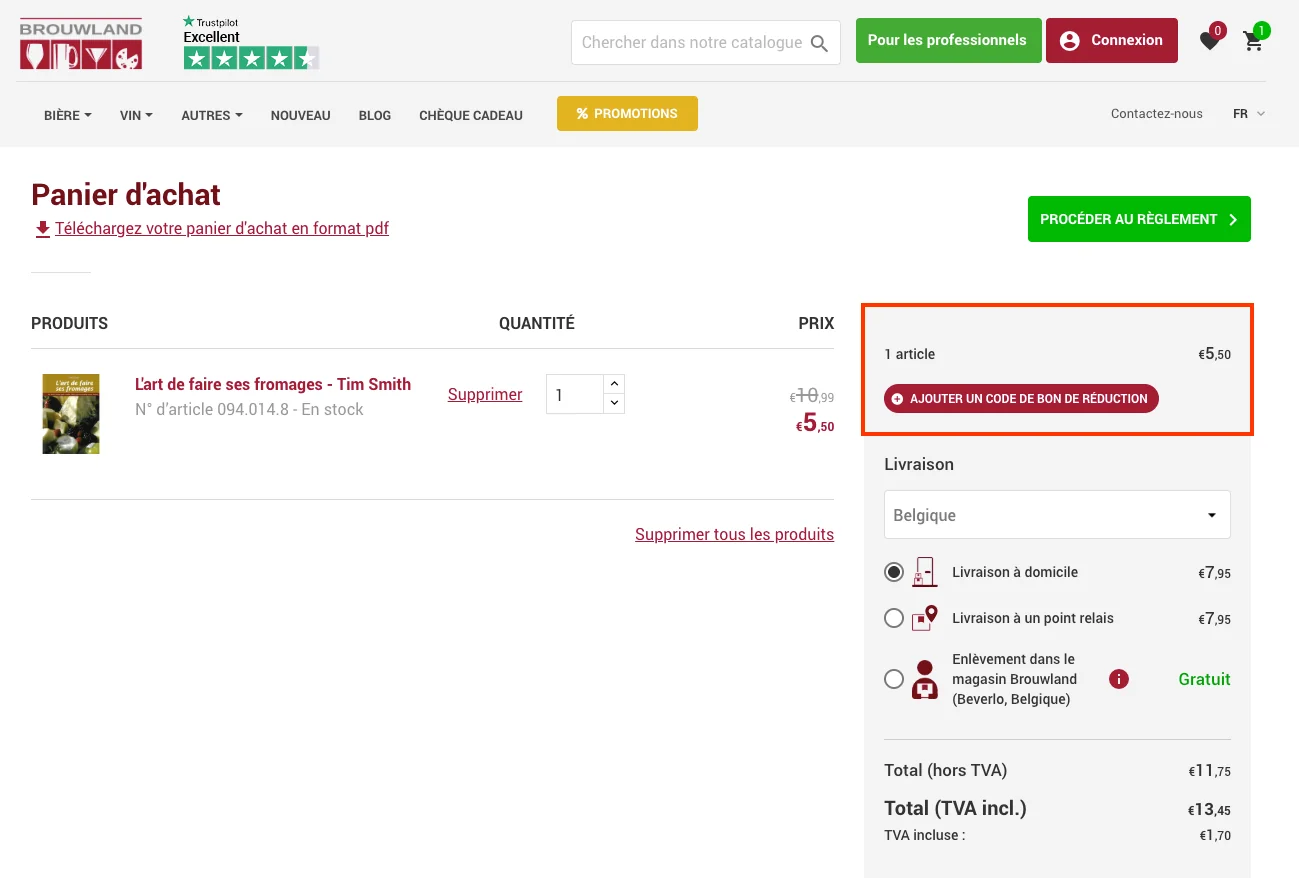Click the Brouwland logo
Screen dimensions: 1299x878
coord(80,42)
